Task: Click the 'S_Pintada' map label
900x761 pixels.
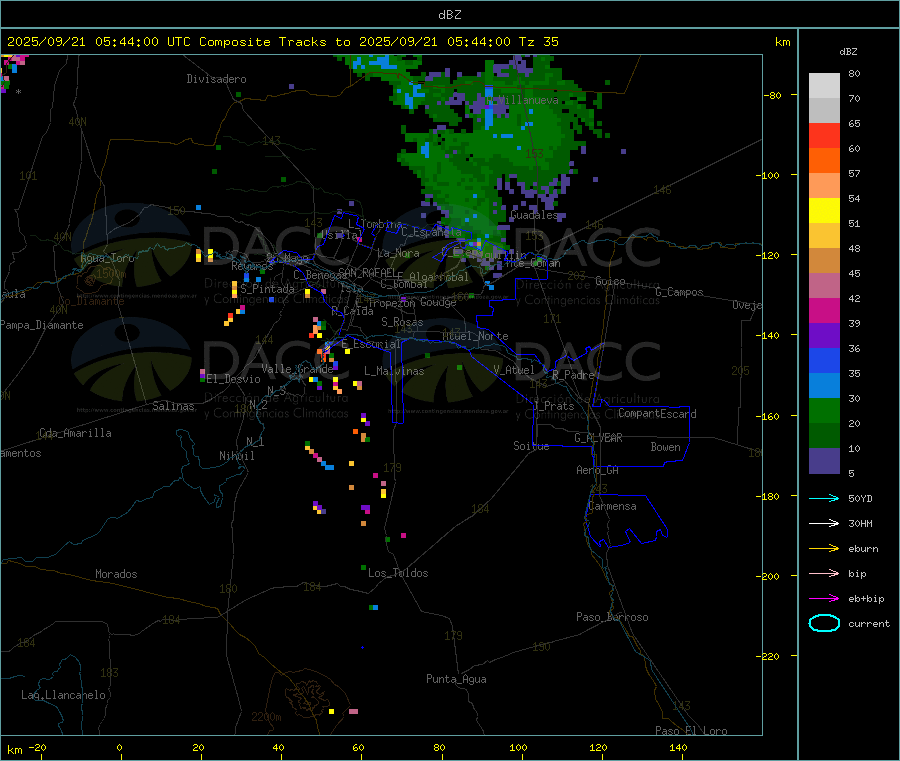Action: [267, 289]
